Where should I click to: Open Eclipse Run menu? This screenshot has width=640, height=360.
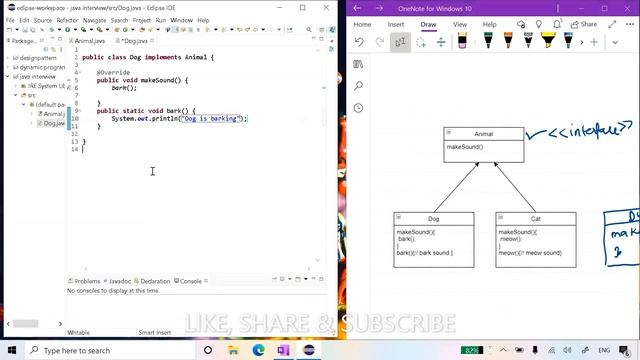tap(160, 20)
